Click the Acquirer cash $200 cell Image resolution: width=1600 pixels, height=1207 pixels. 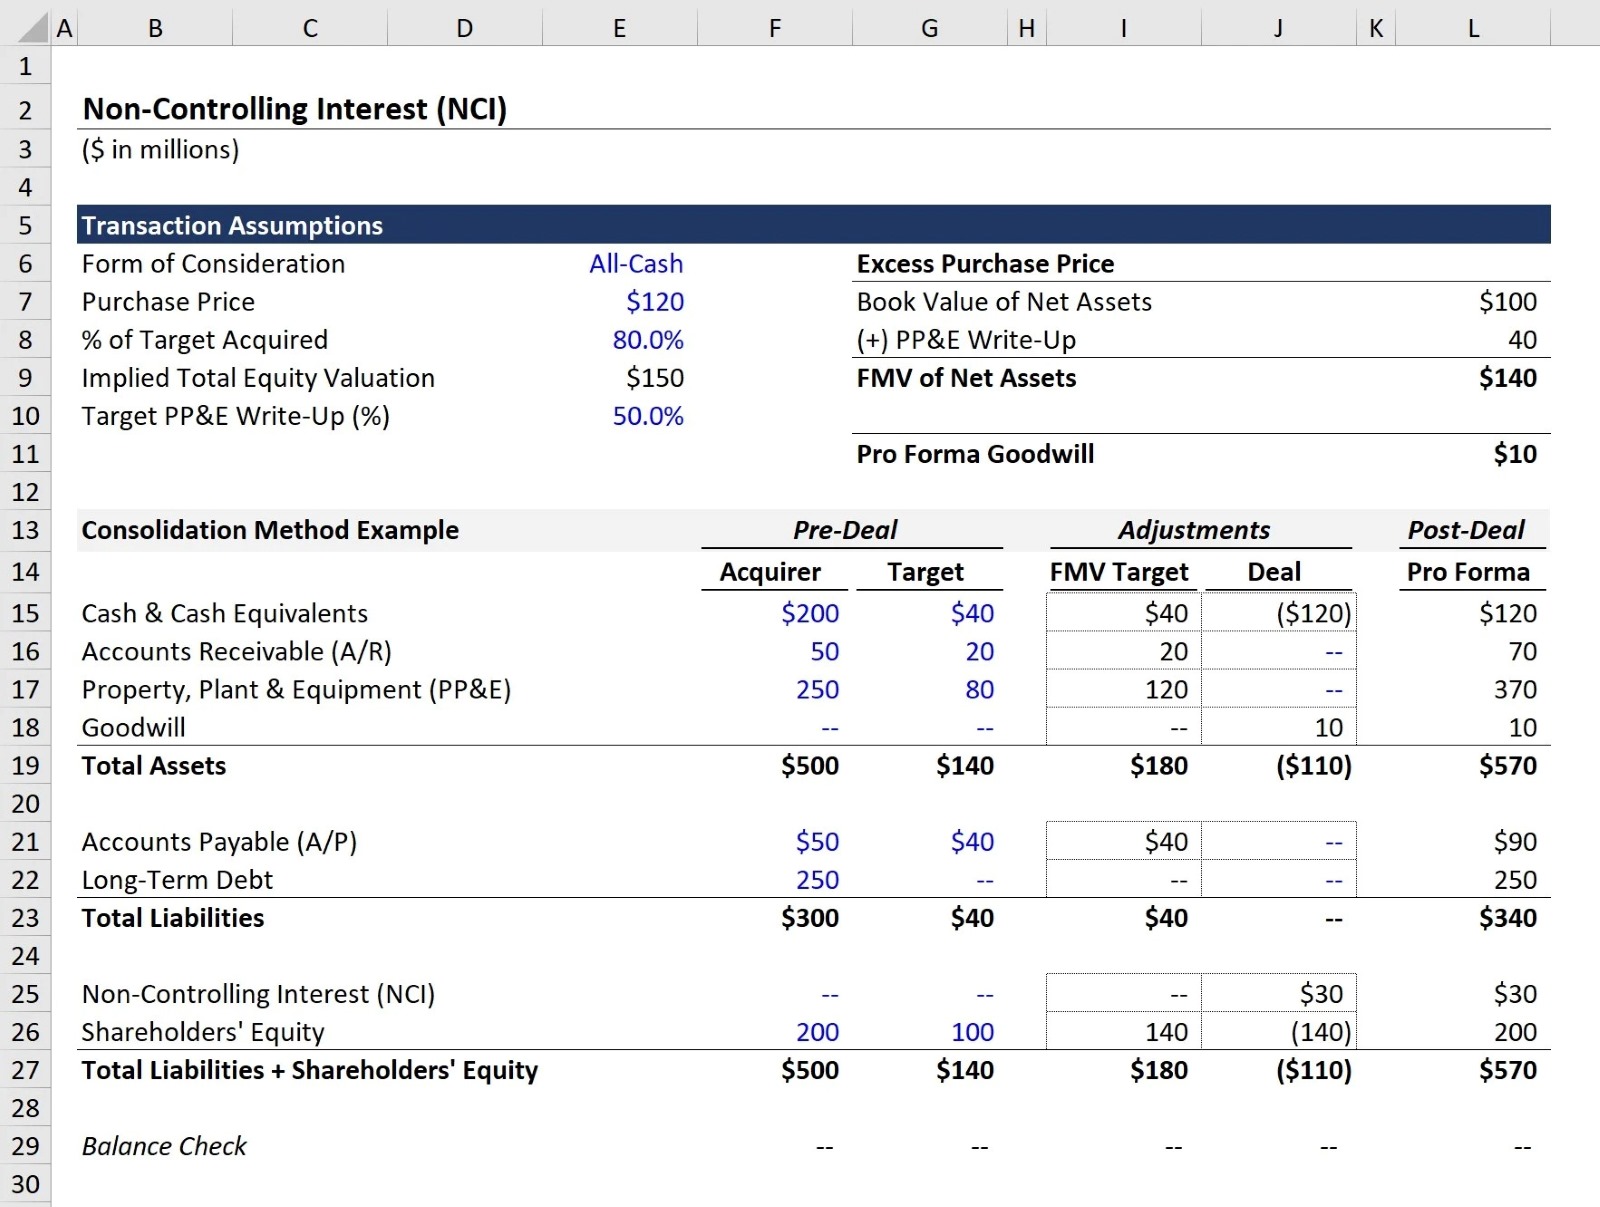click(809, 613)
